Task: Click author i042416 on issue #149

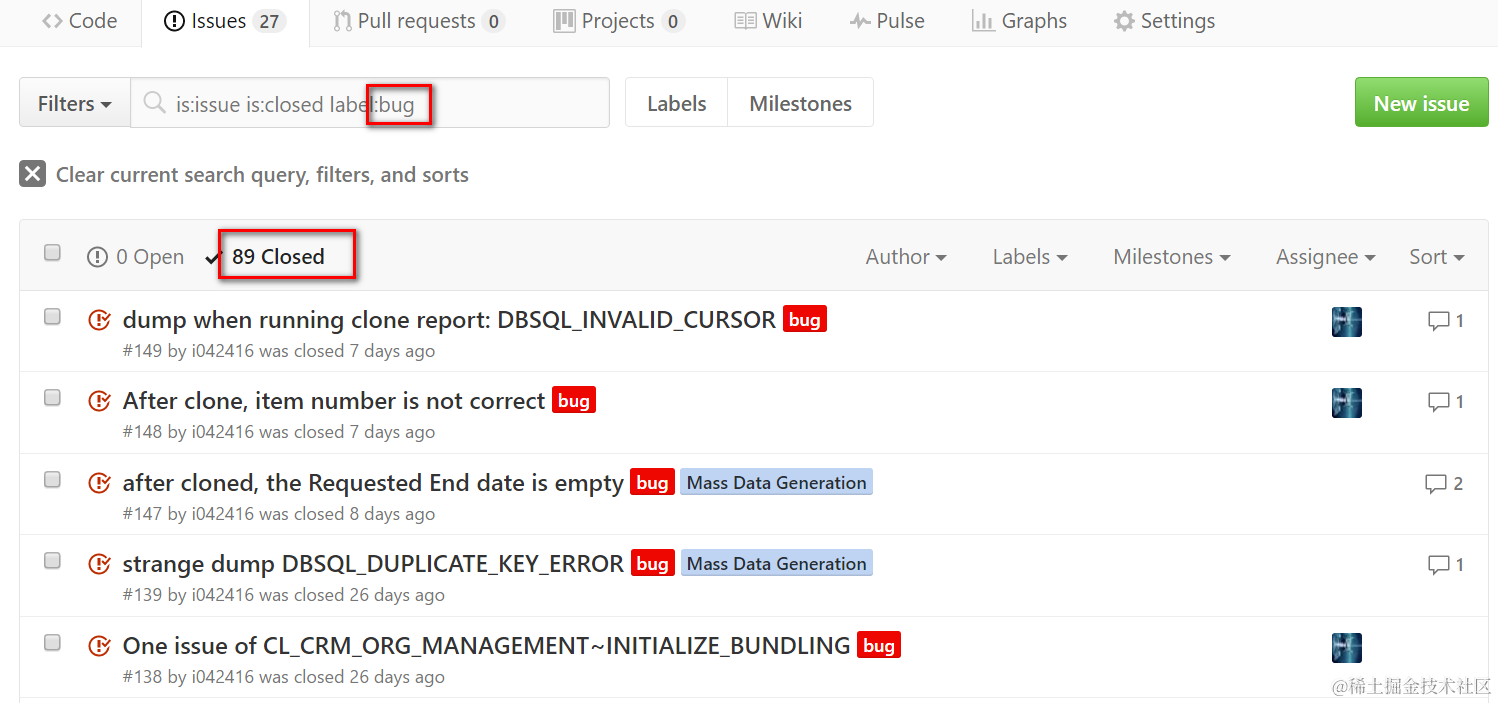Action: [x=223, y=351]
